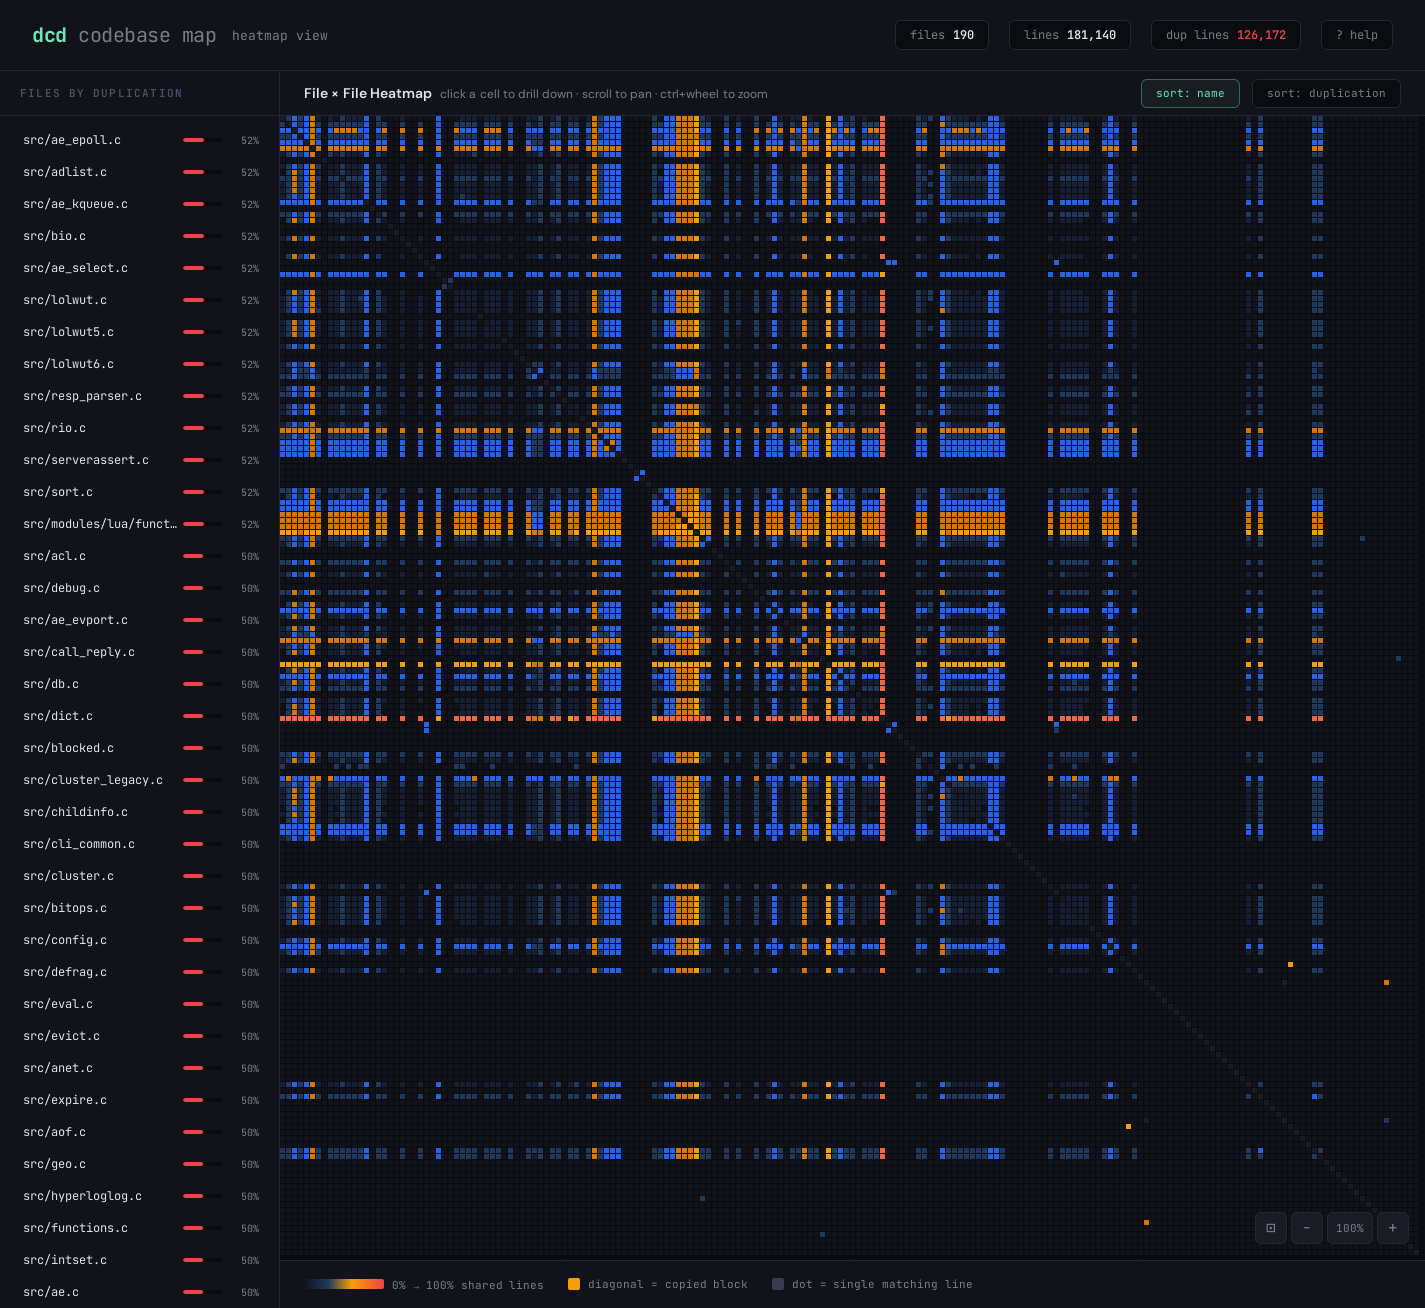Image resolution: width=1425 pixels, height=1308 pixels.
Task: Select src/lolwut5.c row
Action: pos(140,332)
